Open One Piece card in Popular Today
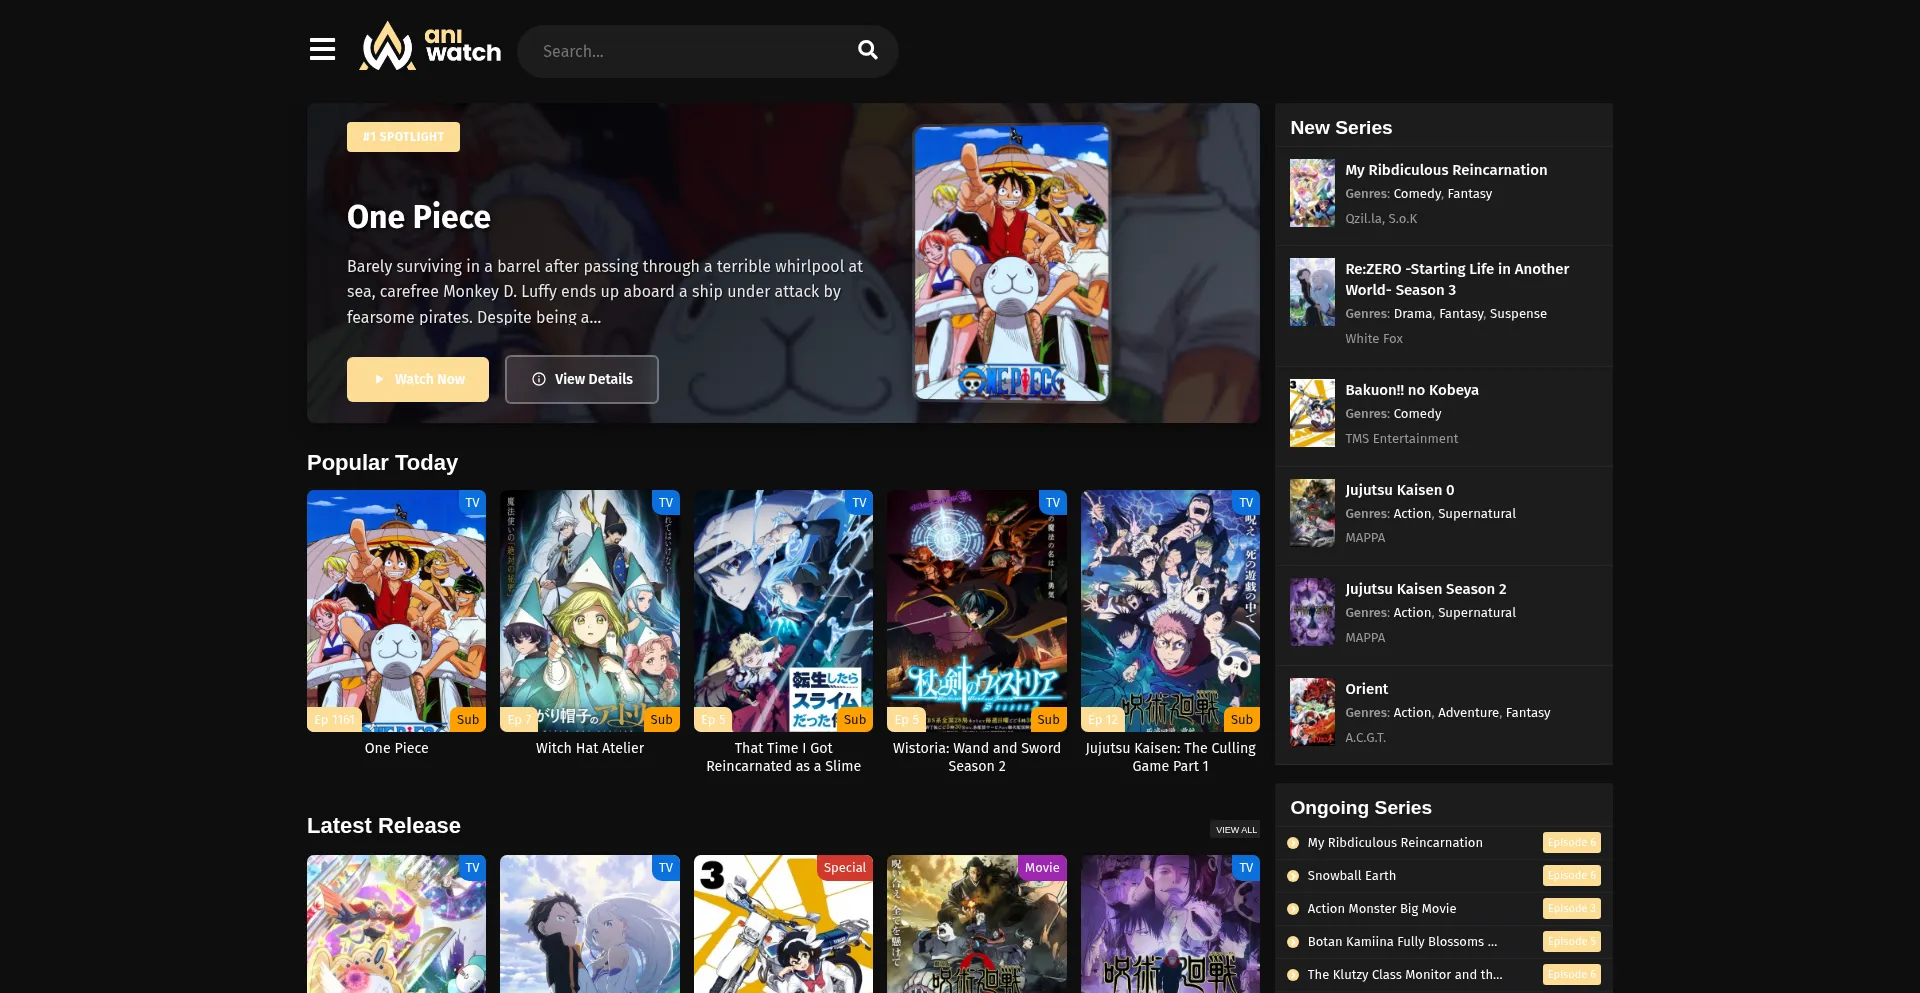The width and height of the screenshot is (1920, 993). click(x=396, y=611)
